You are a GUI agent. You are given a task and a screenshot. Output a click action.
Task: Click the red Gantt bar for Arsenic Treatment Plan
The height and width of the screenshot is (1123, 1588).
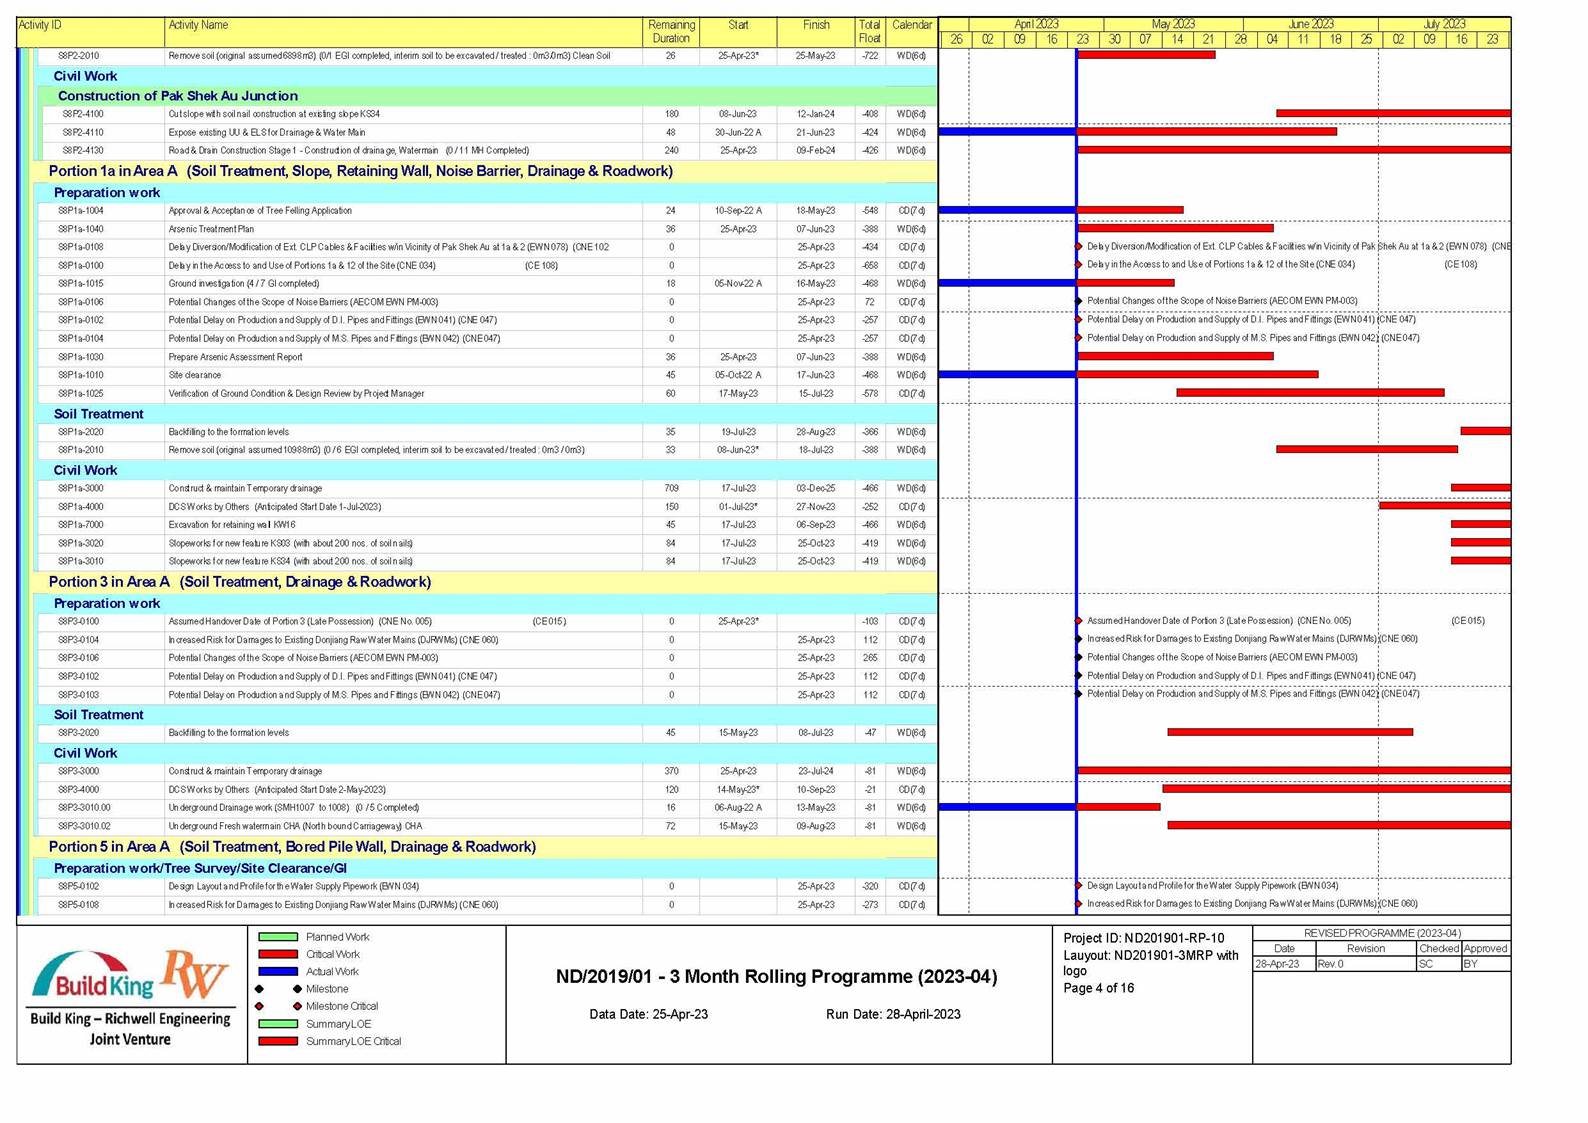click(x=1175, y=228)
